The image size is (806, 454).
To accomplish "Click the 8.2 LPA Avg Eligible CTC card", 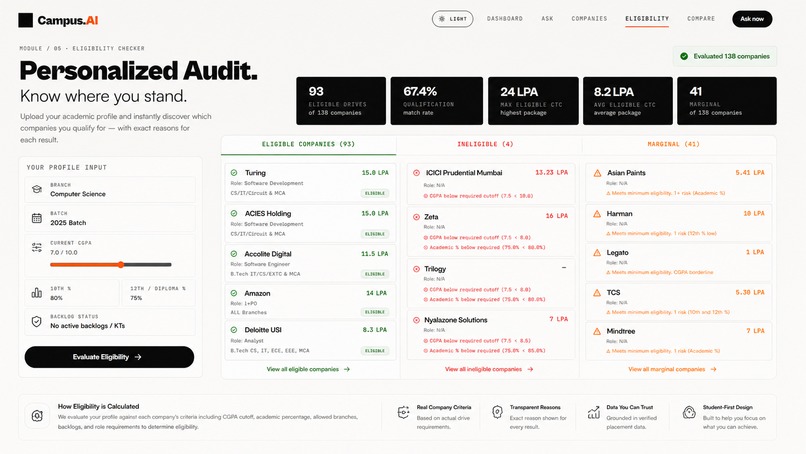I will point(628,101).
